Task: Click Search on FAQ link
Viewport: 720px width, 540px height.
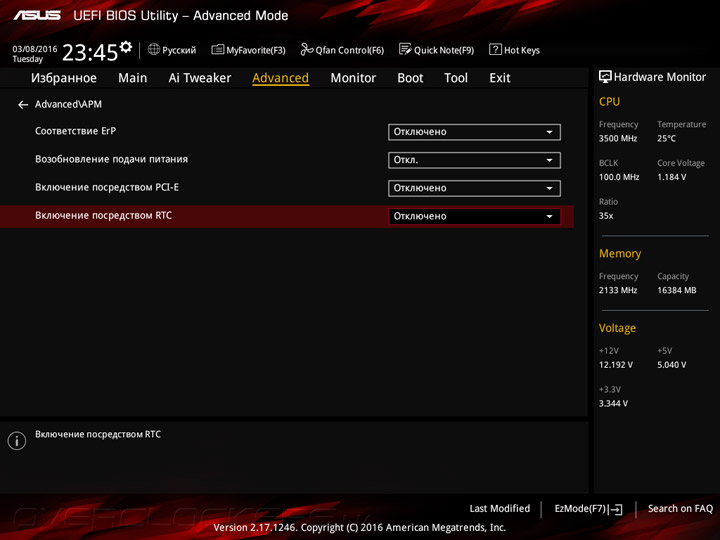Action: point(681,509)
